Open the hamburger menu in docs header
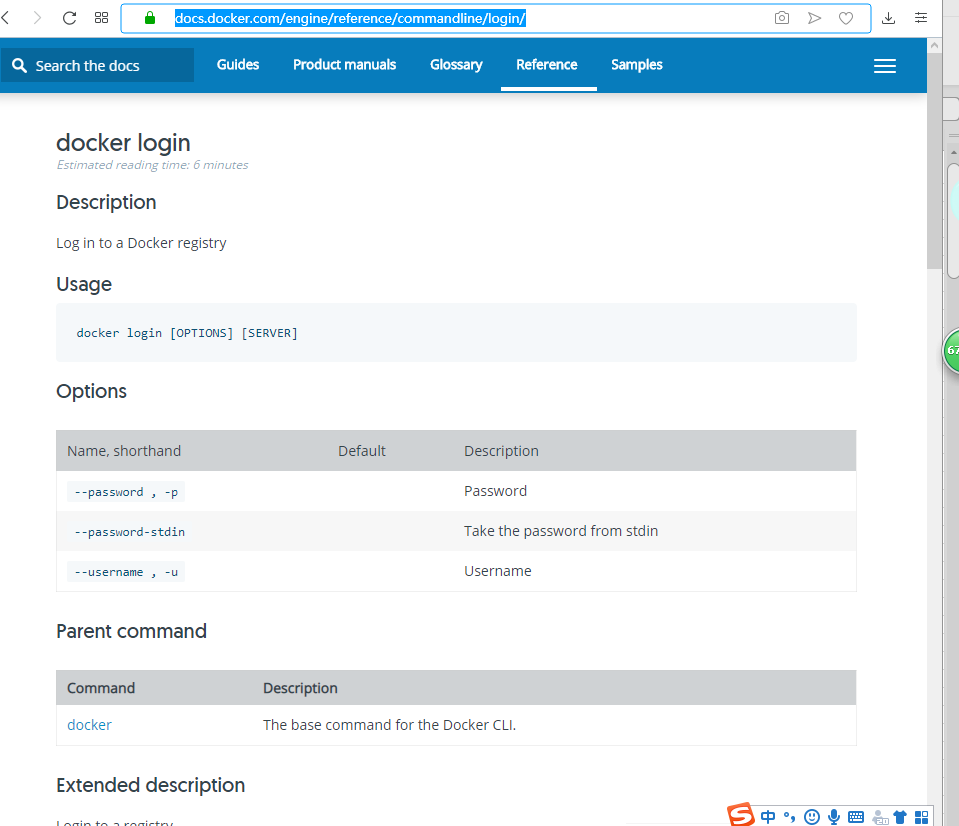This screenshot has width=959, height=826. [884, 66]
